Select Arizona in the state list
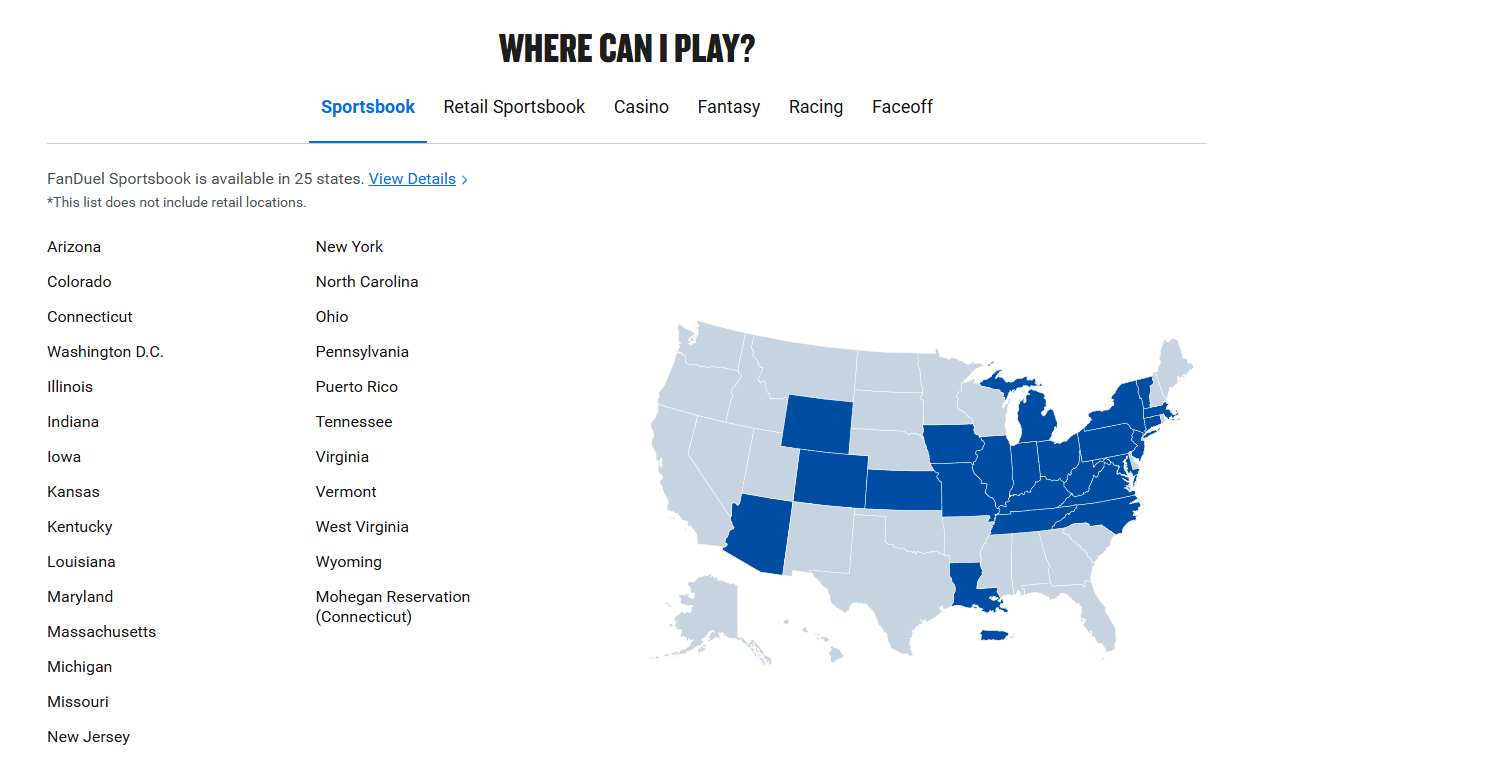 (x=74, y=247)
